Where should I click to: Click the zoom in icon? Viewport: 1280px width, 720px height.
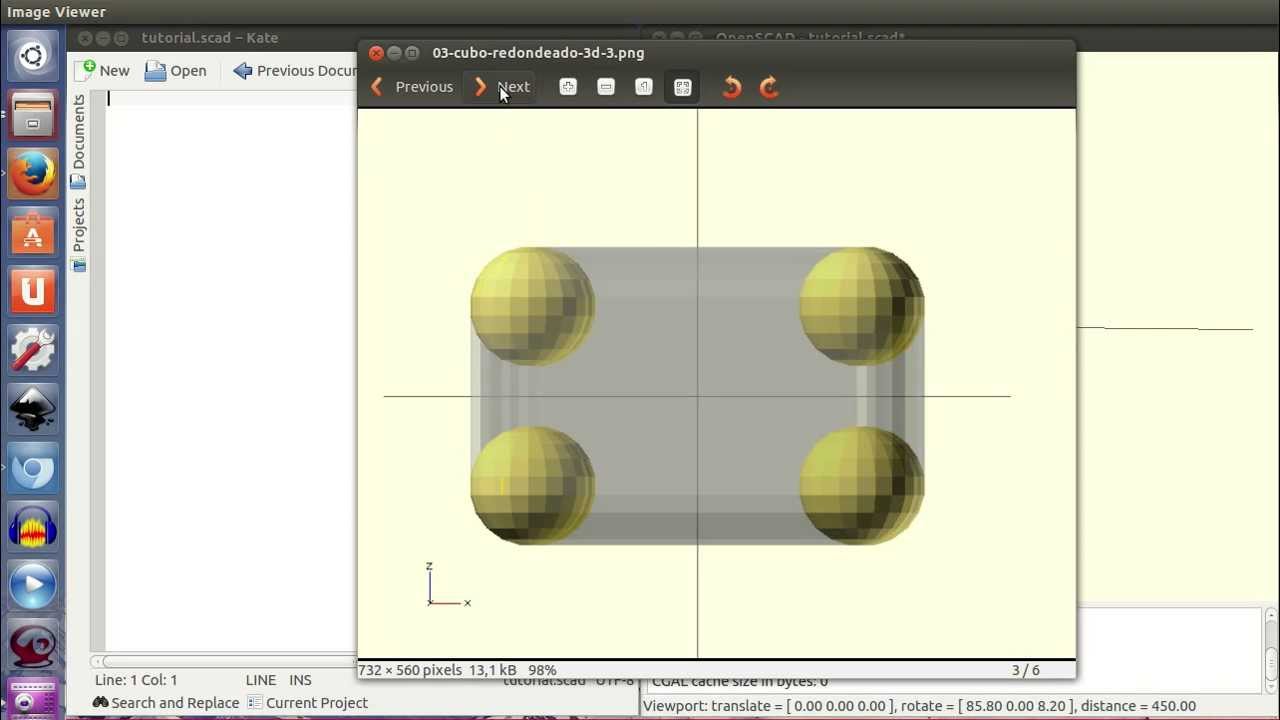568,87
